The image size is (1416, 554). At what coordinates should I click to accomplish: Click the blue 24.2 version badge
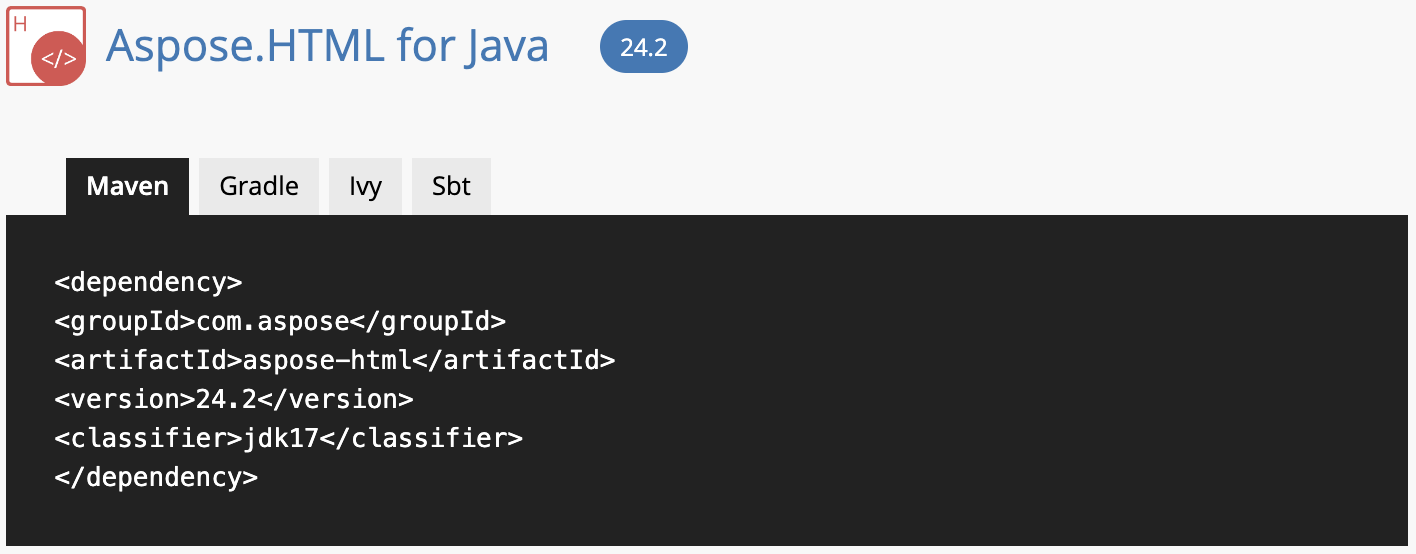coord(643,47)
